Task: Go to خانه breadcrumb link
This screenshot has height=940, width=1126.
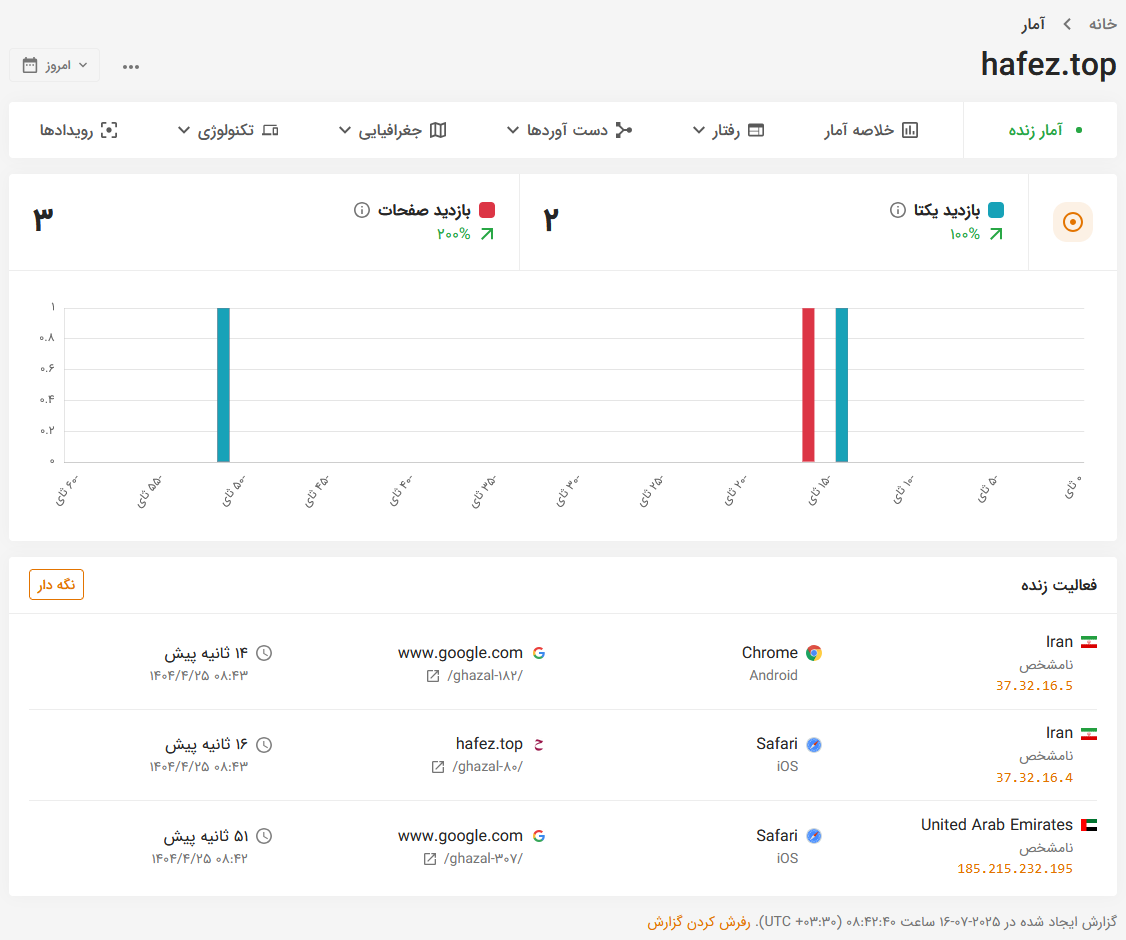Action: click(x=1102, y=24)
